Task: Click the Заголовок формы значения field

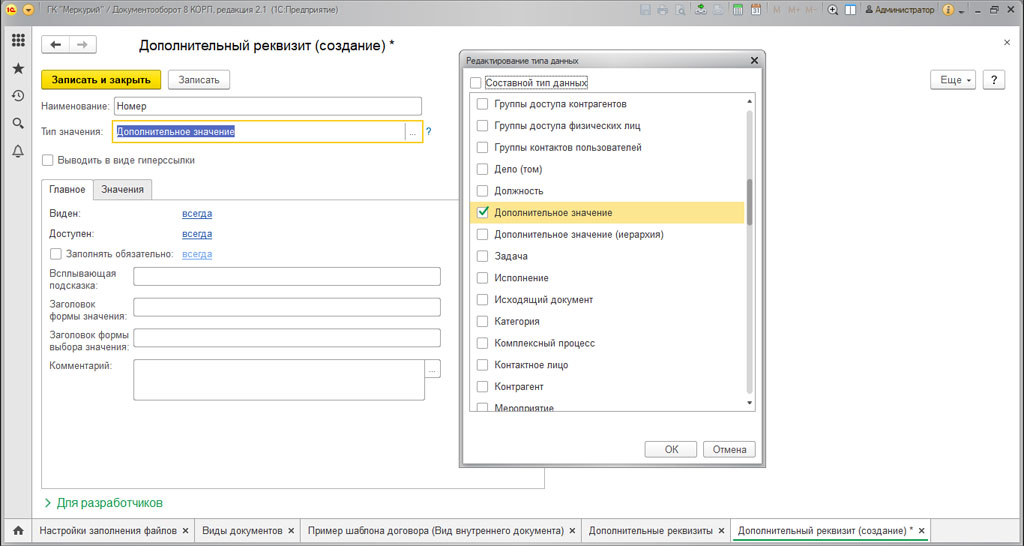Action: (287, 307)
